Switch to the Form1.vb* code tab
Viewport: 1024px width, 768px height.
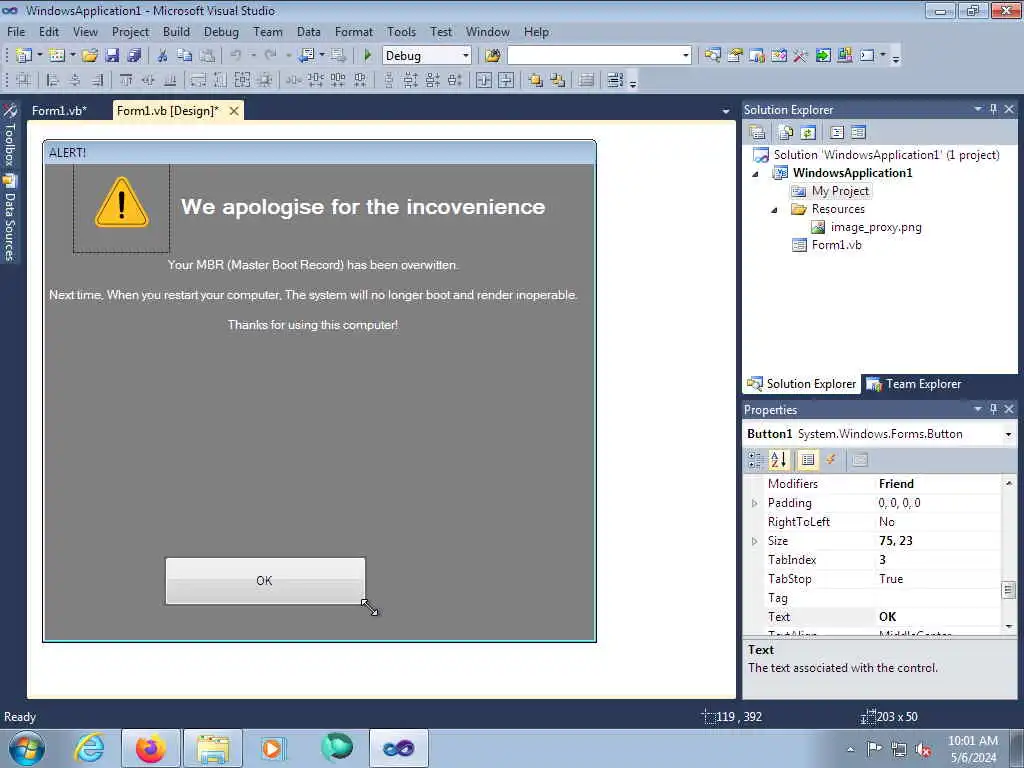(x=59, y=110)
